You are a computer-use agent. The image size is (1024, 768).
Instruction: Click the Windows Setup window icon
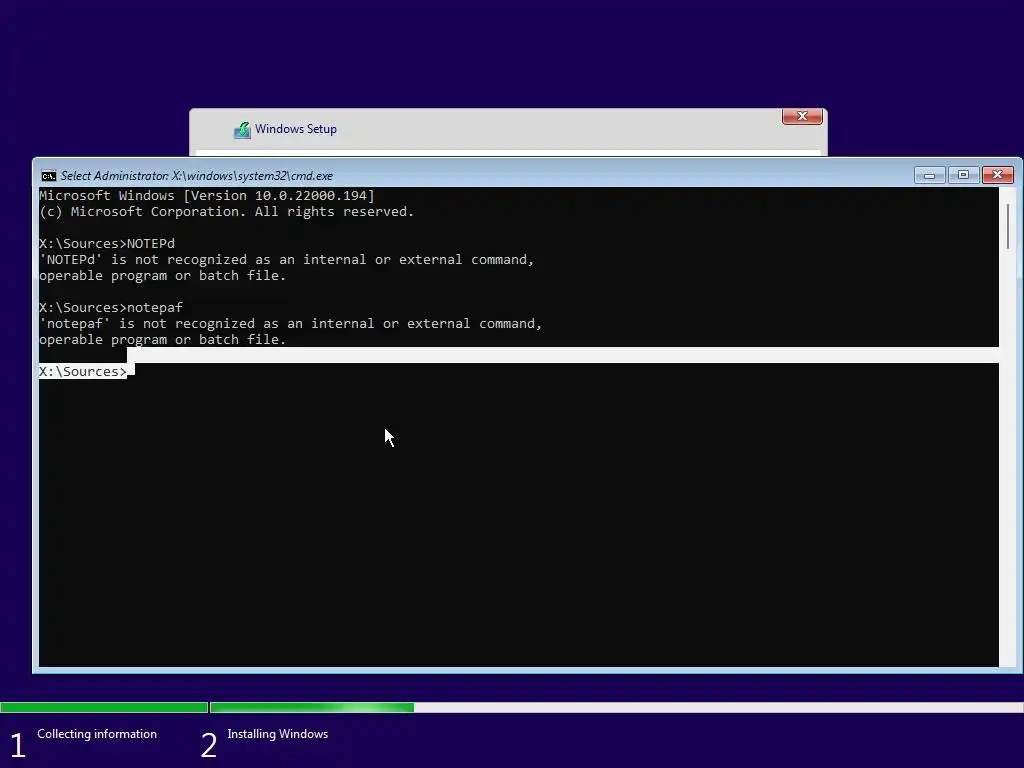coord(242,130)
